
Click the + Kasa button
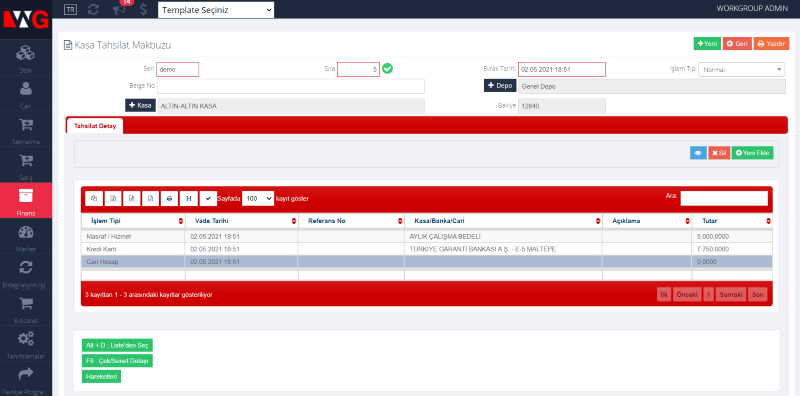point(140,105)
